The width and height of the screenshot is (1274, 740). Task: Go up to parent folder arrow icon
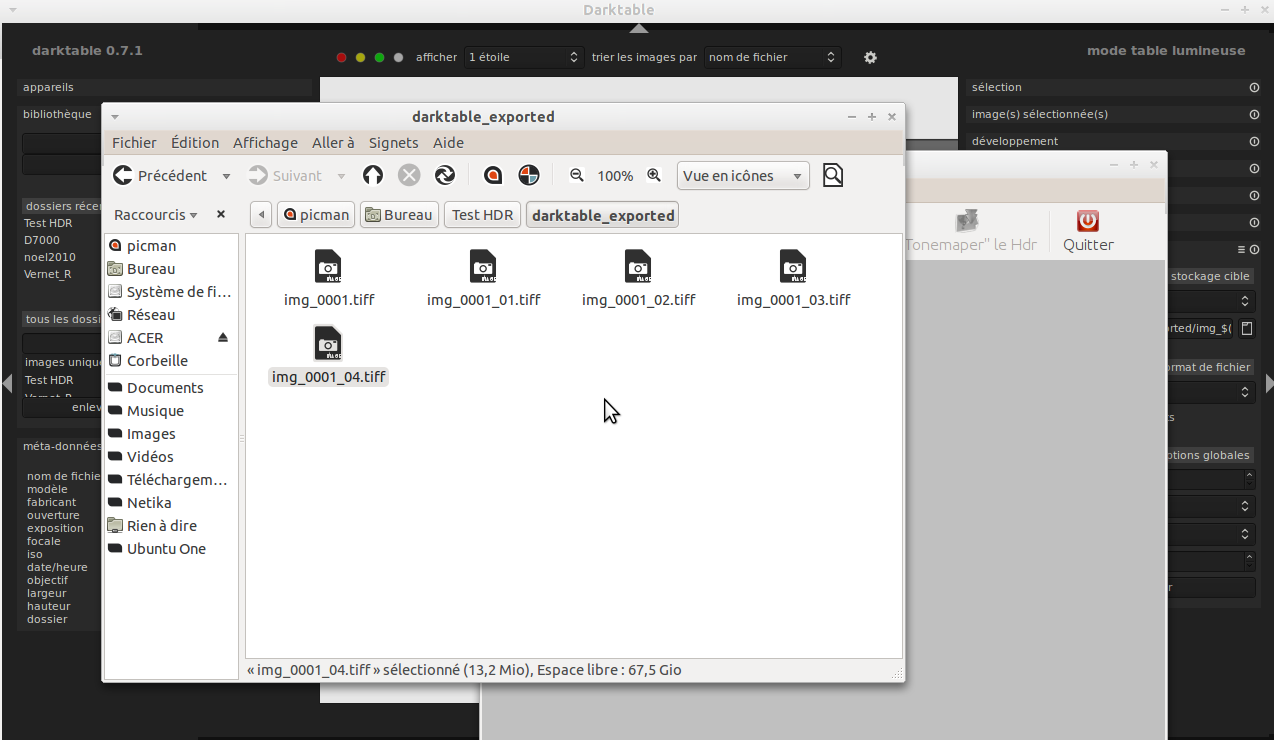[373, 175]
